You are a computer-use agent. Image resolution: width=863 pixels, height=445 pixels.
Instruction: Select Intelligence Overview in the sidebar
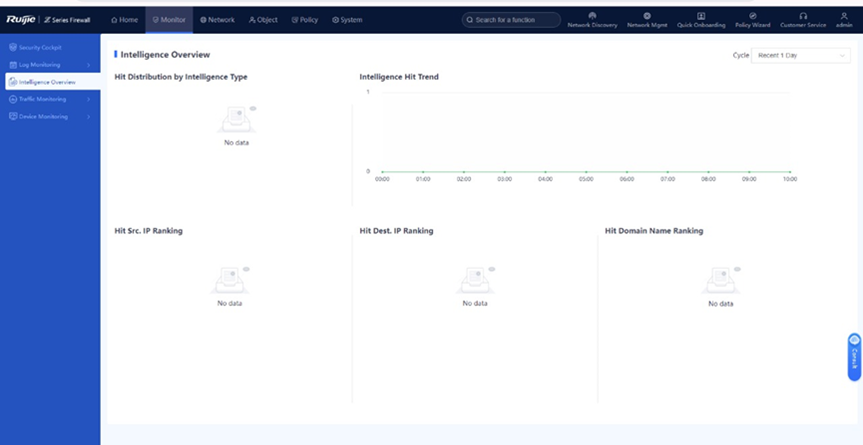click(48, 82)
